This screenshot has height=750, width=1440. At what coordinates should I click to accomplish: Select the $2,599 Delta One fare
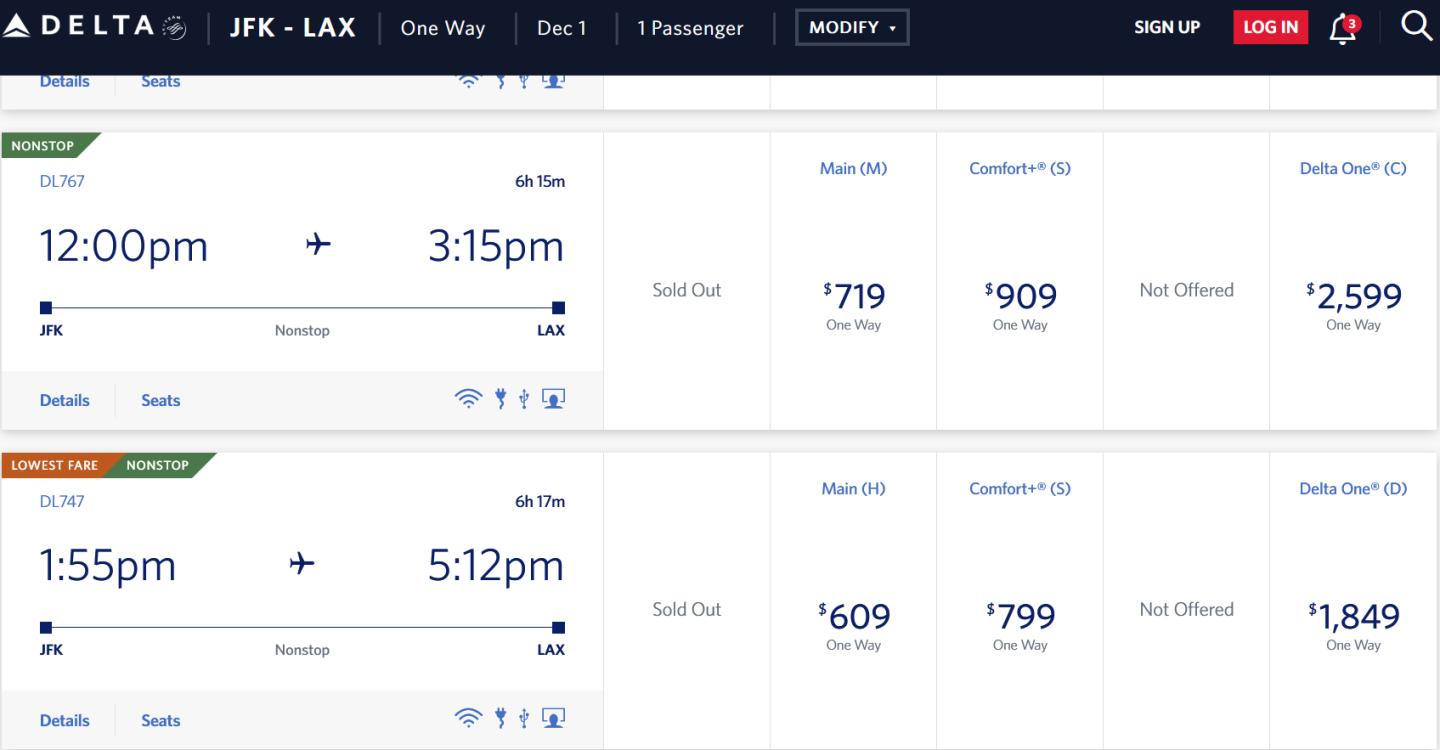(1353, 298)
